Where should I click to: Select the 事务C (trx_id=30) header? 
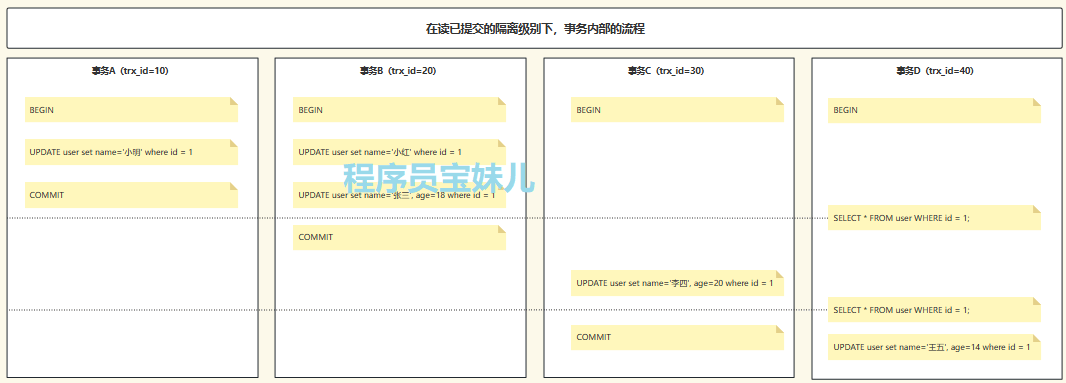click(666, 71)
